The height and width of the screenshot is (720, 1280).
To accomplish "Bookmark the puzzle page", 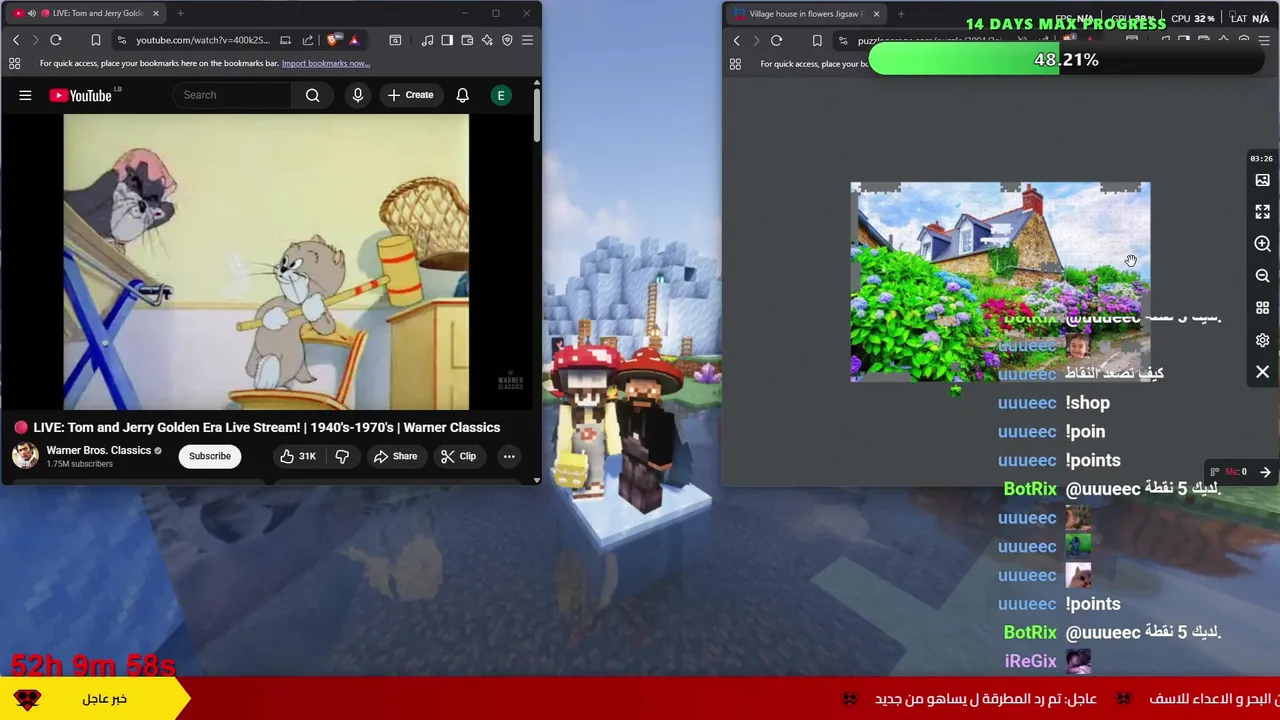I will coord(817,41).
